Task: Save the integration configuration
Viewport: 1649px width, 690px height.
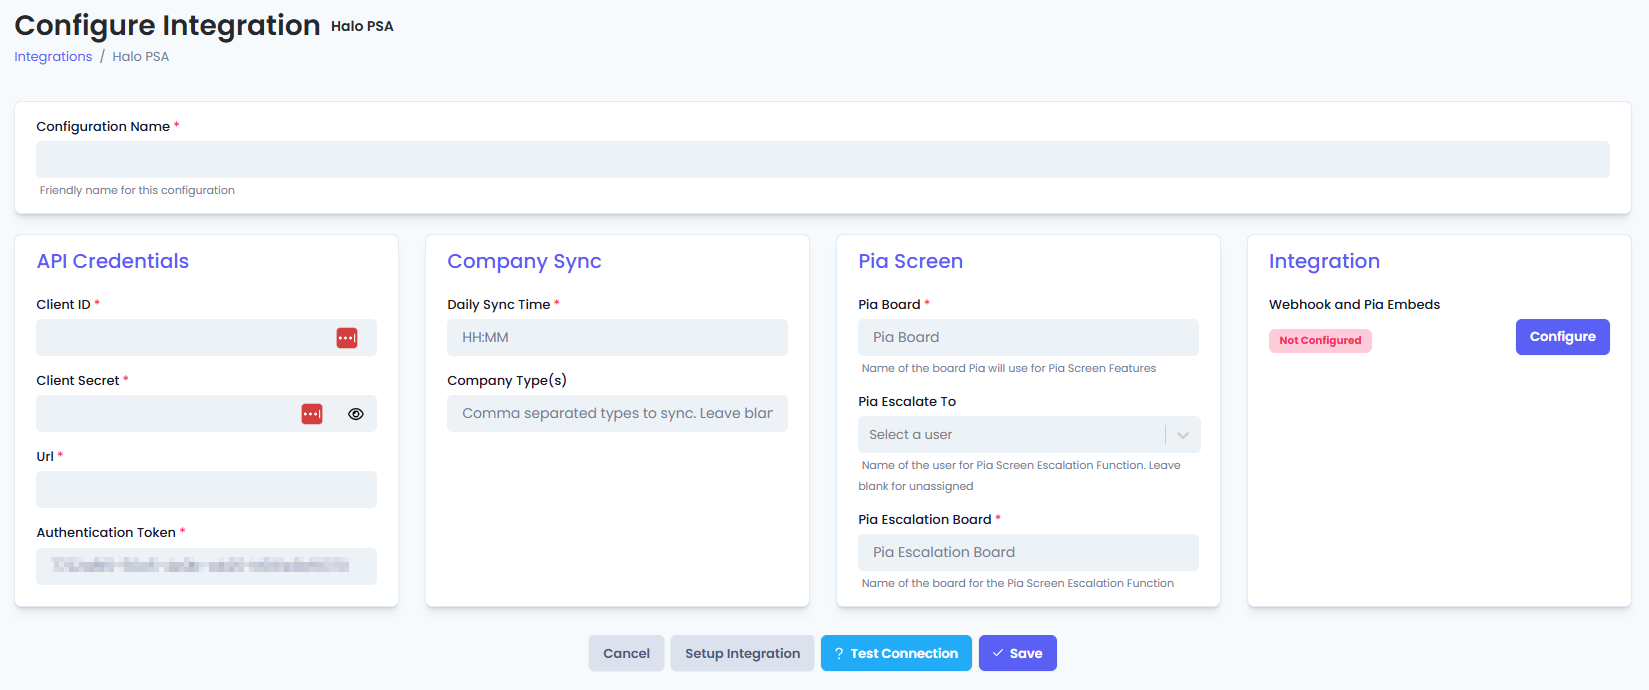Action: [1018, 653]
